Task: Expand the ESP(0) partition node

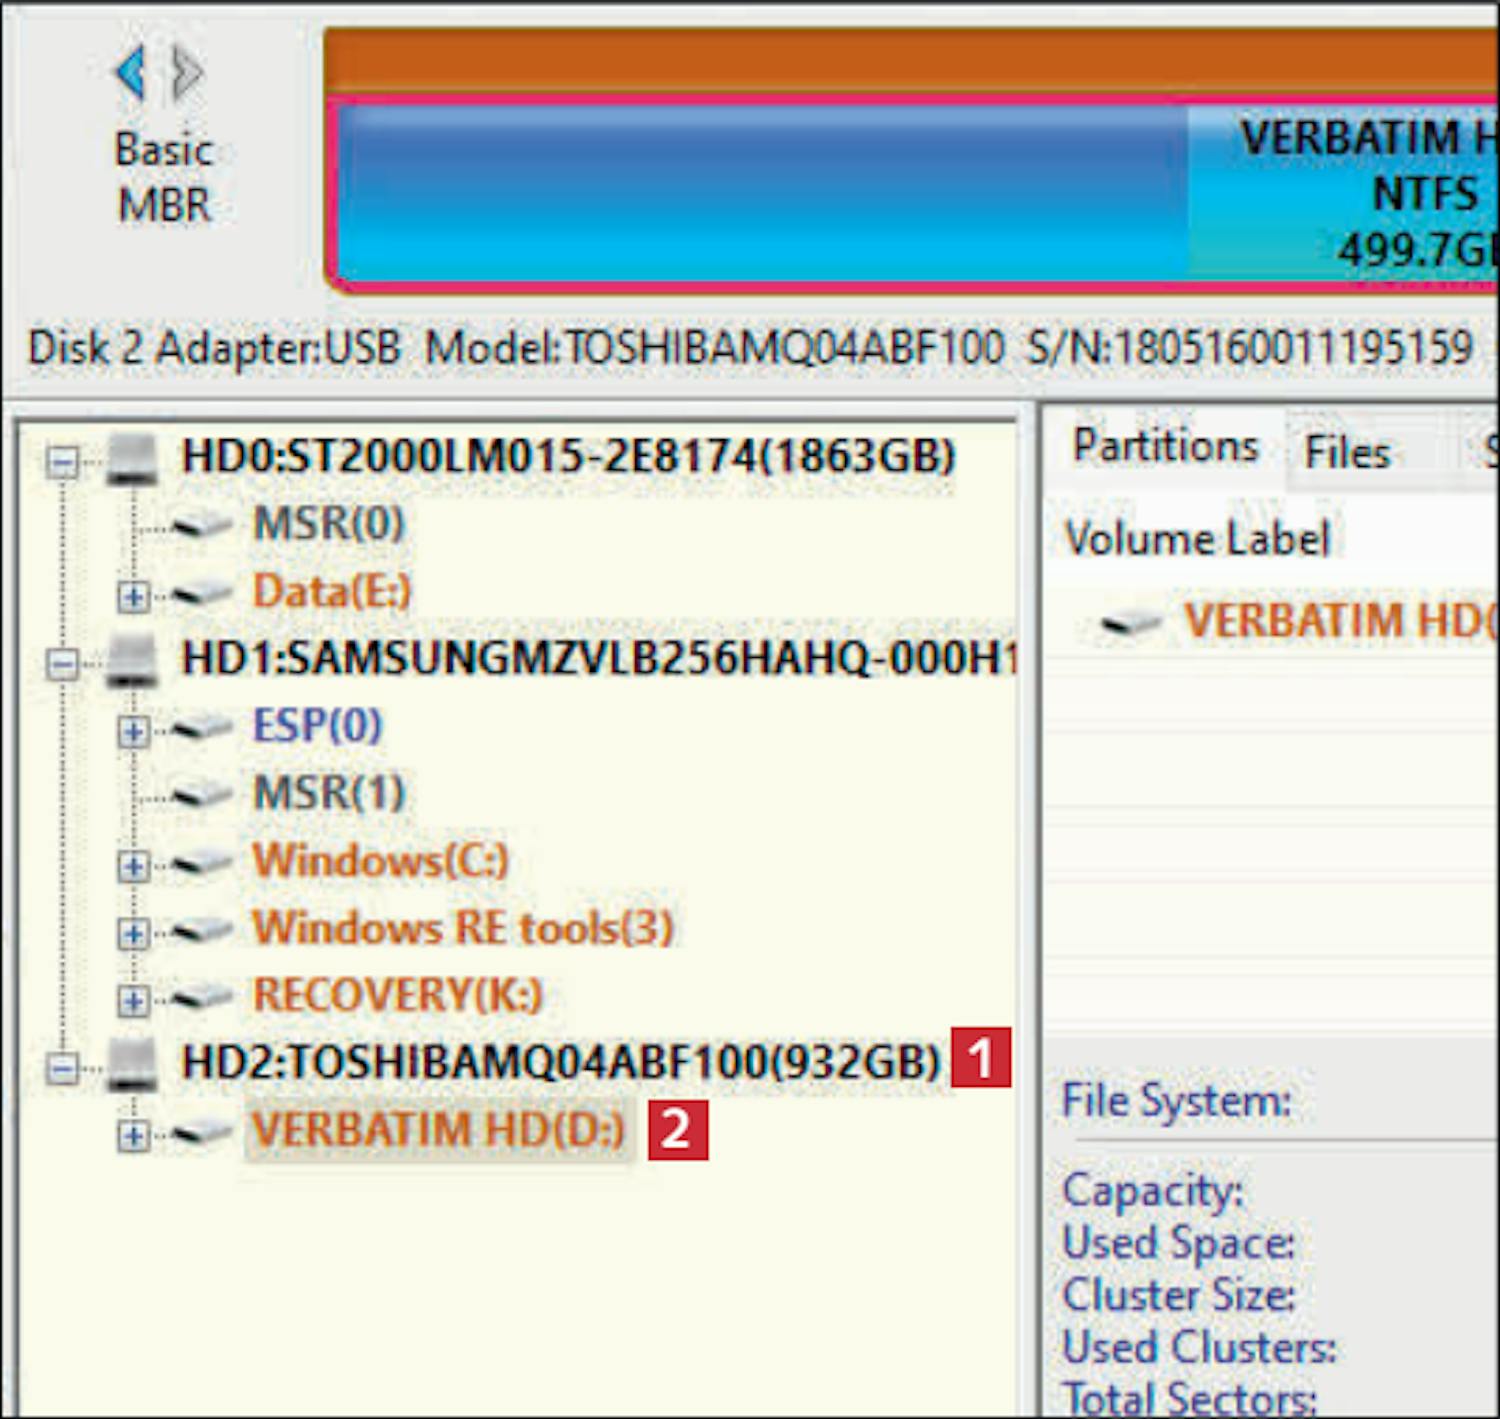Action: [132, 731]
